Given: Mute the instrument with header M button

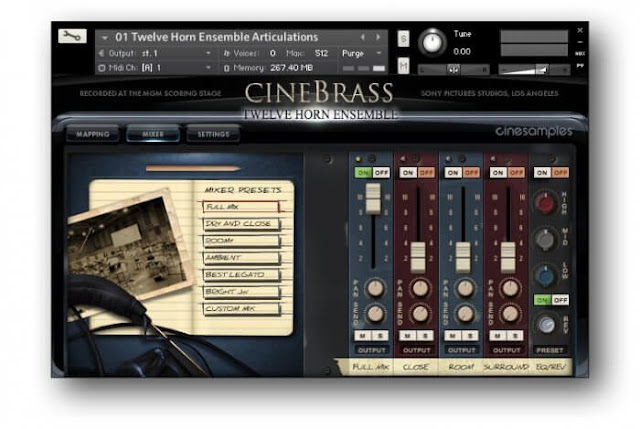Looking at the screenshot, I should (x=403, y=65).
